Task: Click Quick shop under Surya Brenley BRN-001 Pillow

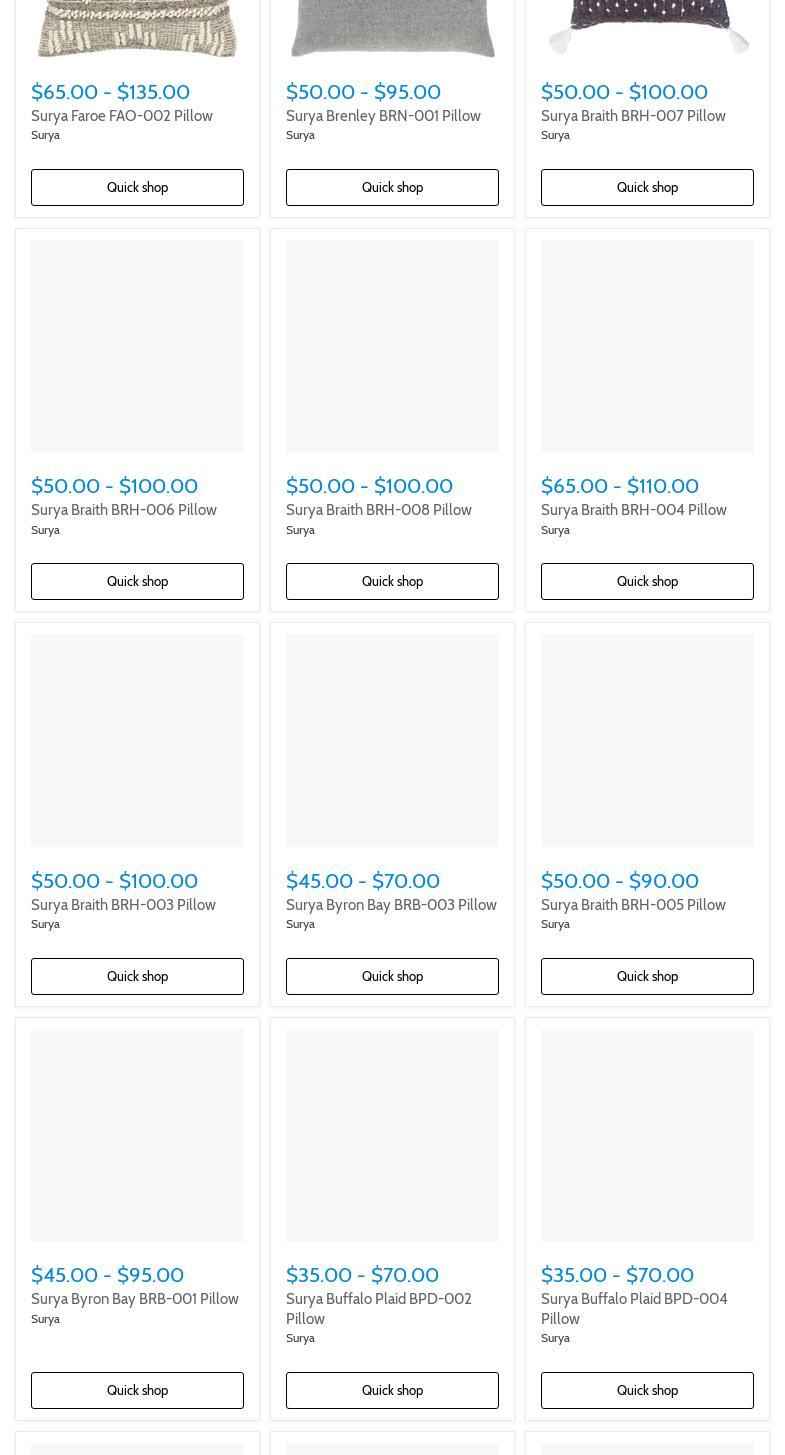Action: pyautogui.click(x=392, y=187)
